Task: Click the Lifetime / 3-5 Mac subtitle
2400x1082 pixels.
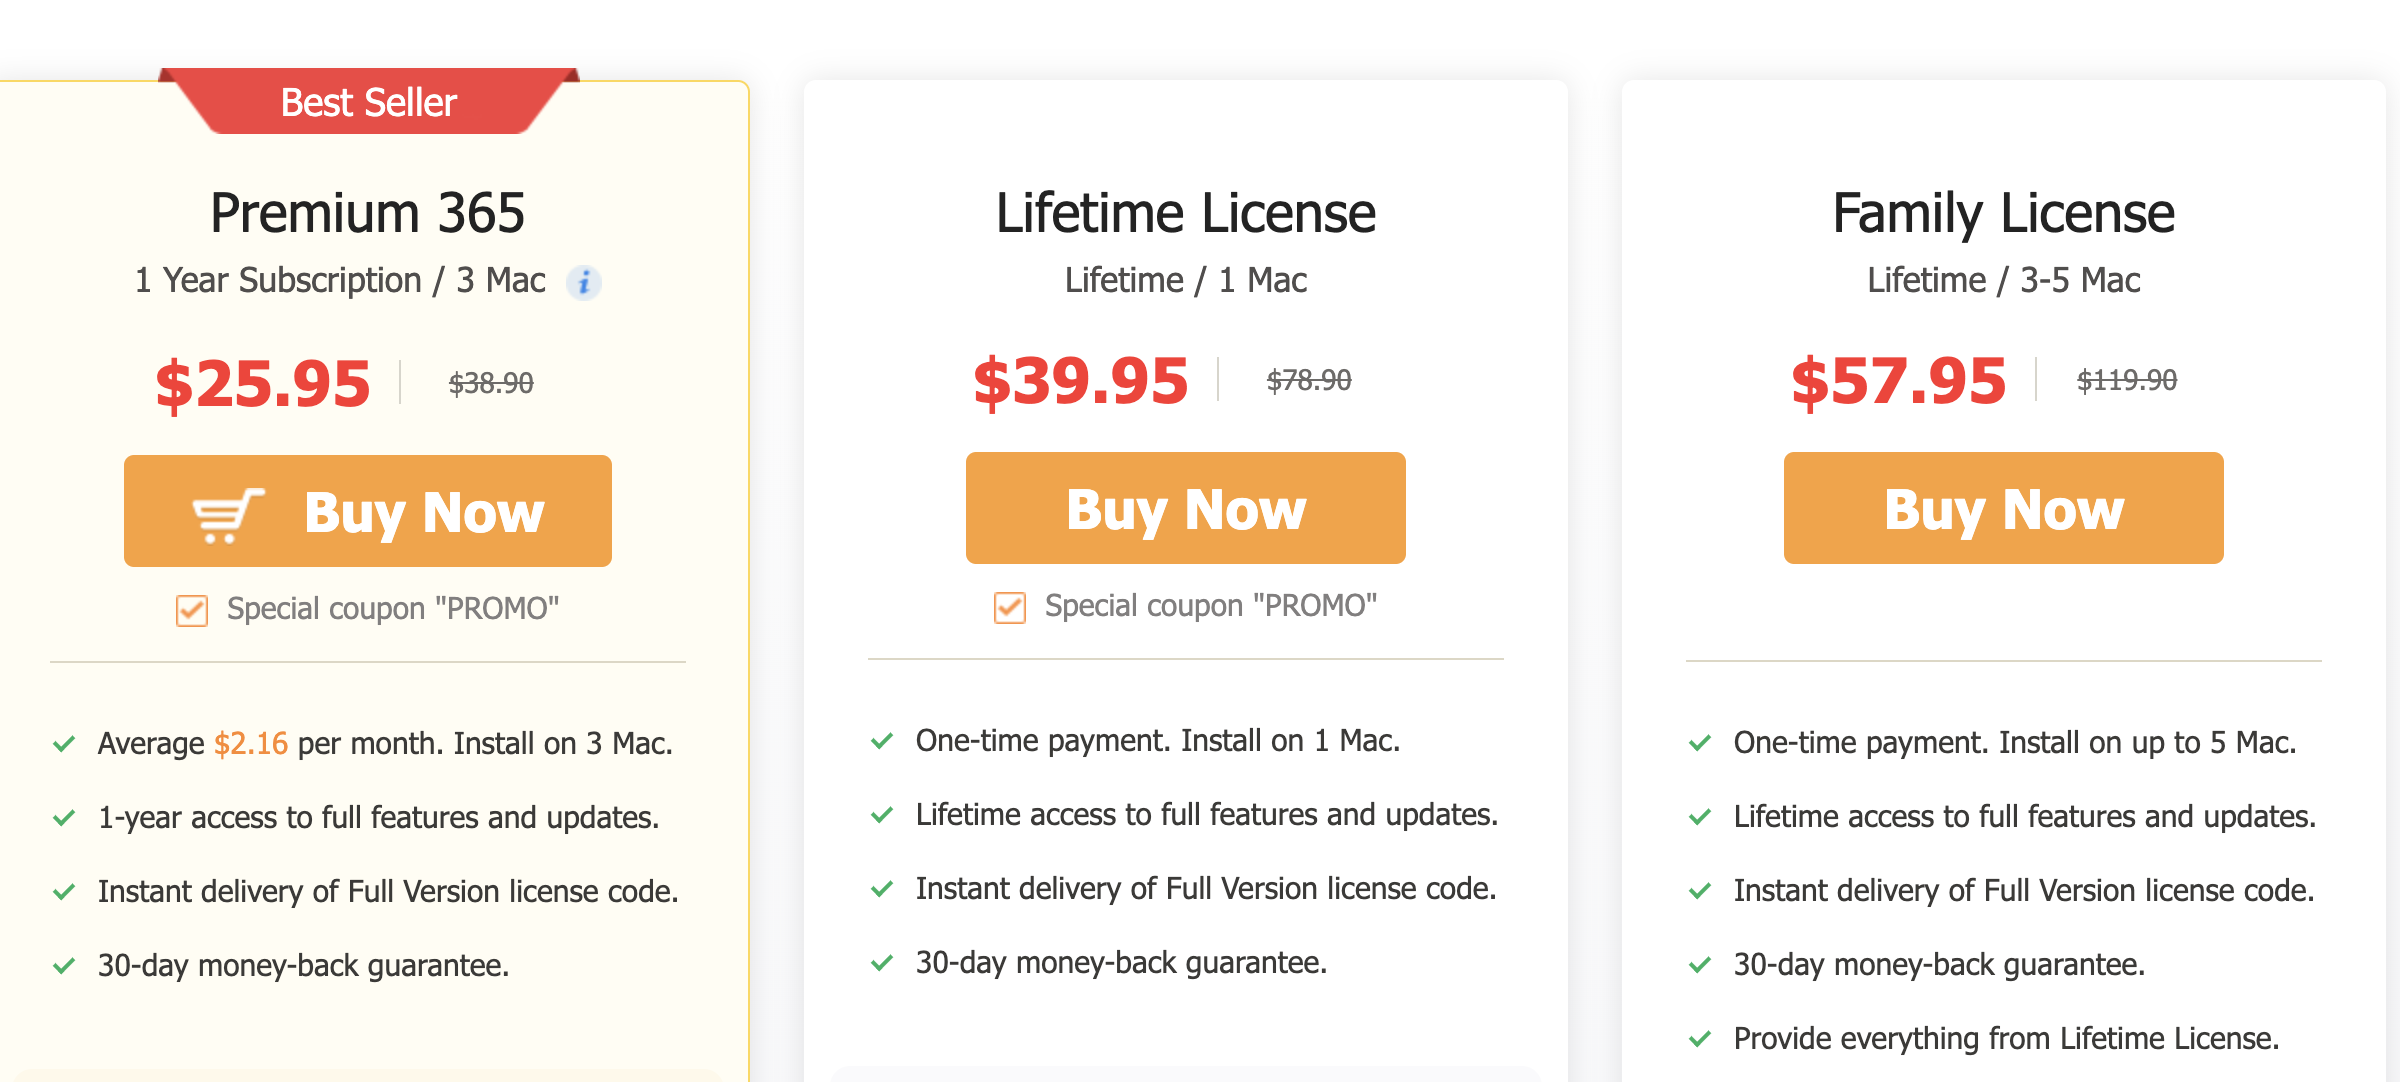Action: [x=2004, y=281]
